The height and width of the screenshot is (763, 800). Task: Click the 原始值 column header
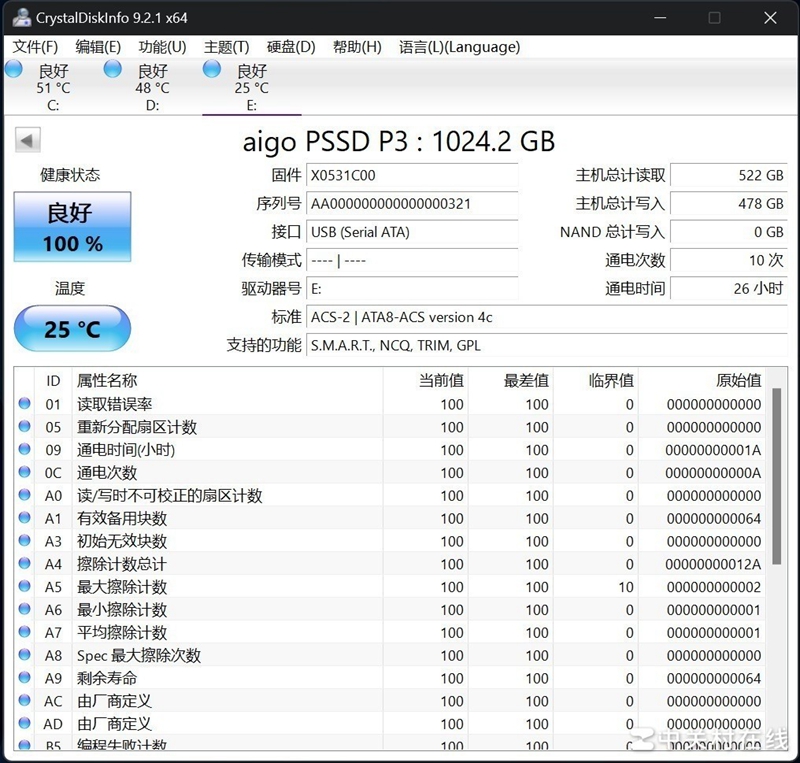[x=702, y=380]
